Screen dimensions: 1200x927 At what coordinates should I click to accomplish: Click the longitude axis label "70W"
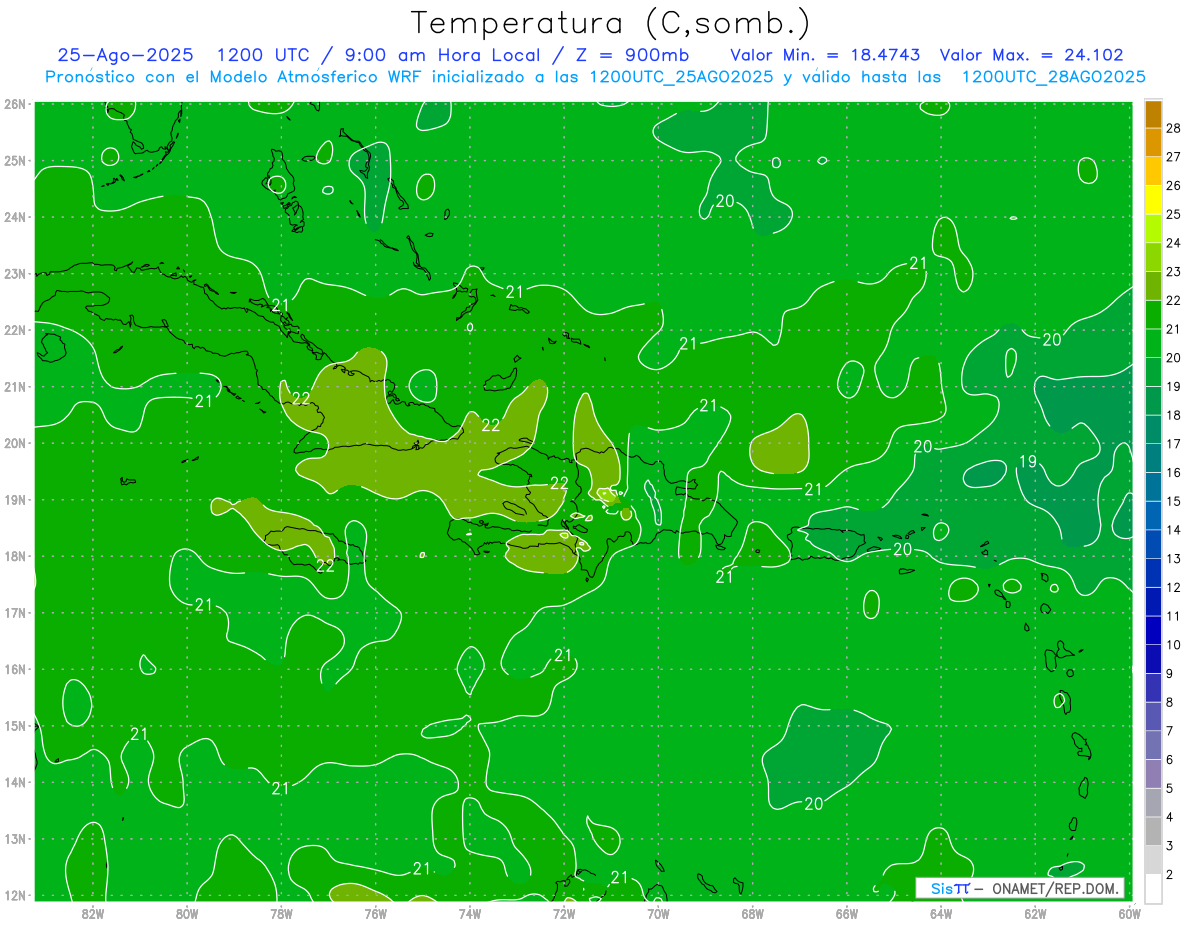(x=658, y=913)
